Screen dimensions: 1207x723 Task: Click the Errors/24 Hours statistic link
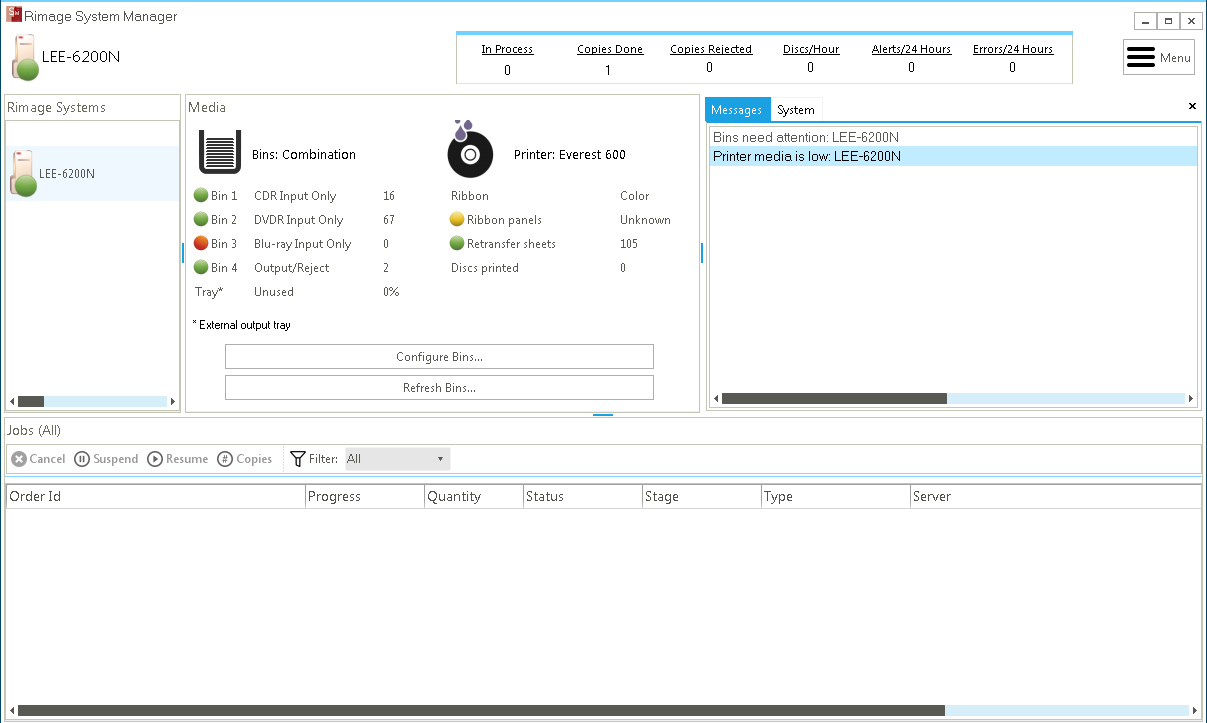tap(1013, 49)
